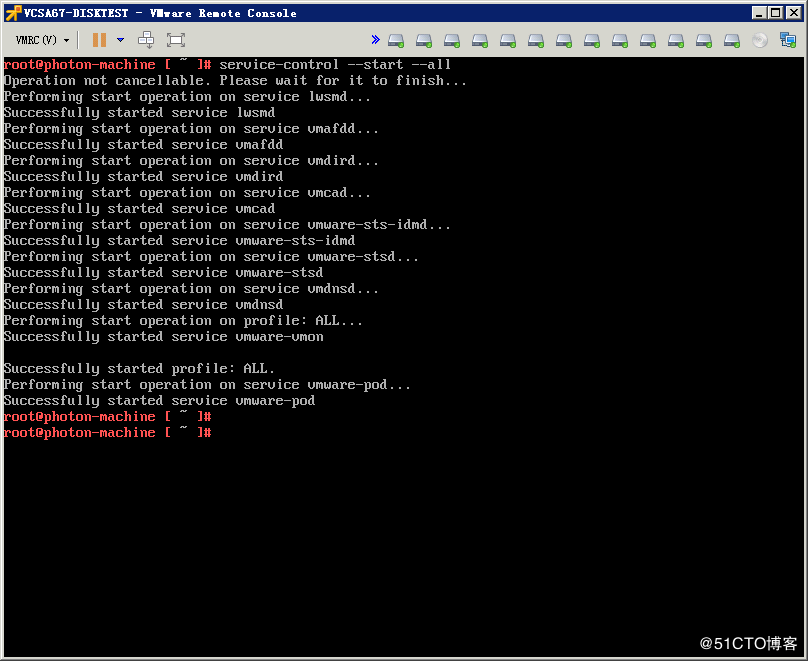Image resolution: width=808 pixels, height=661 pixels.
Task: Click 'Performing start operation on service vmdnsd...'
Action: (x=191, y=288)
